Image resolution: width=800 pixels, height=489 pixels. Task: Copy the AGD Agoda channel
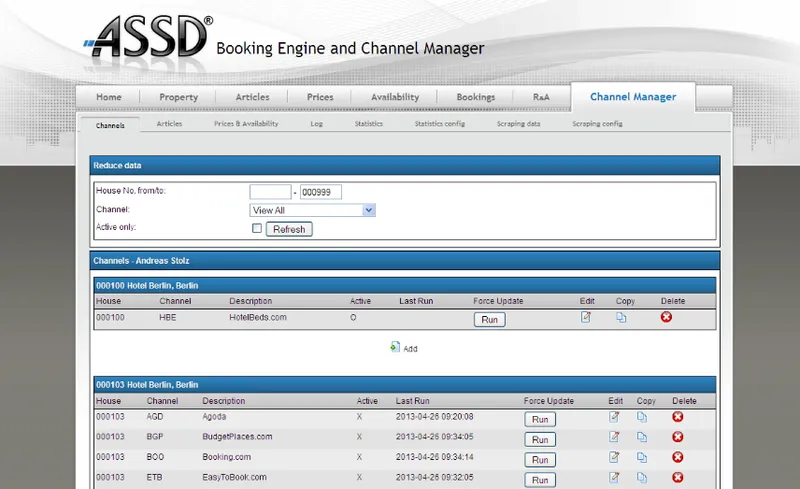(x=642, y=418)
